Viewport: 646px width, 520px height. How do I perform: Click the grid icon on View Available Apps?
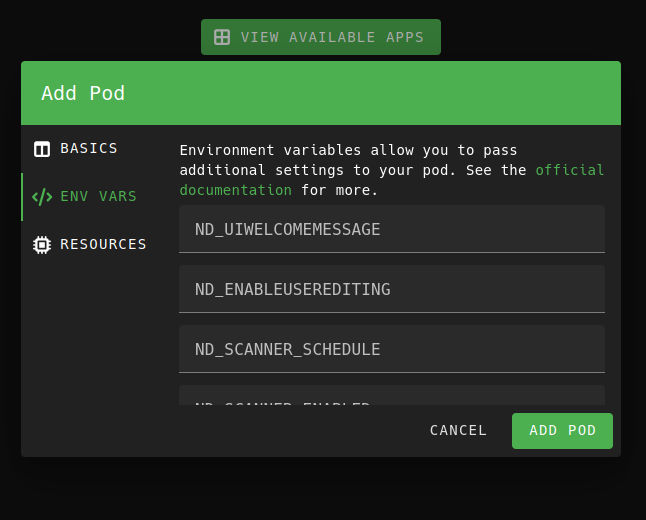(x=222, y=37)
